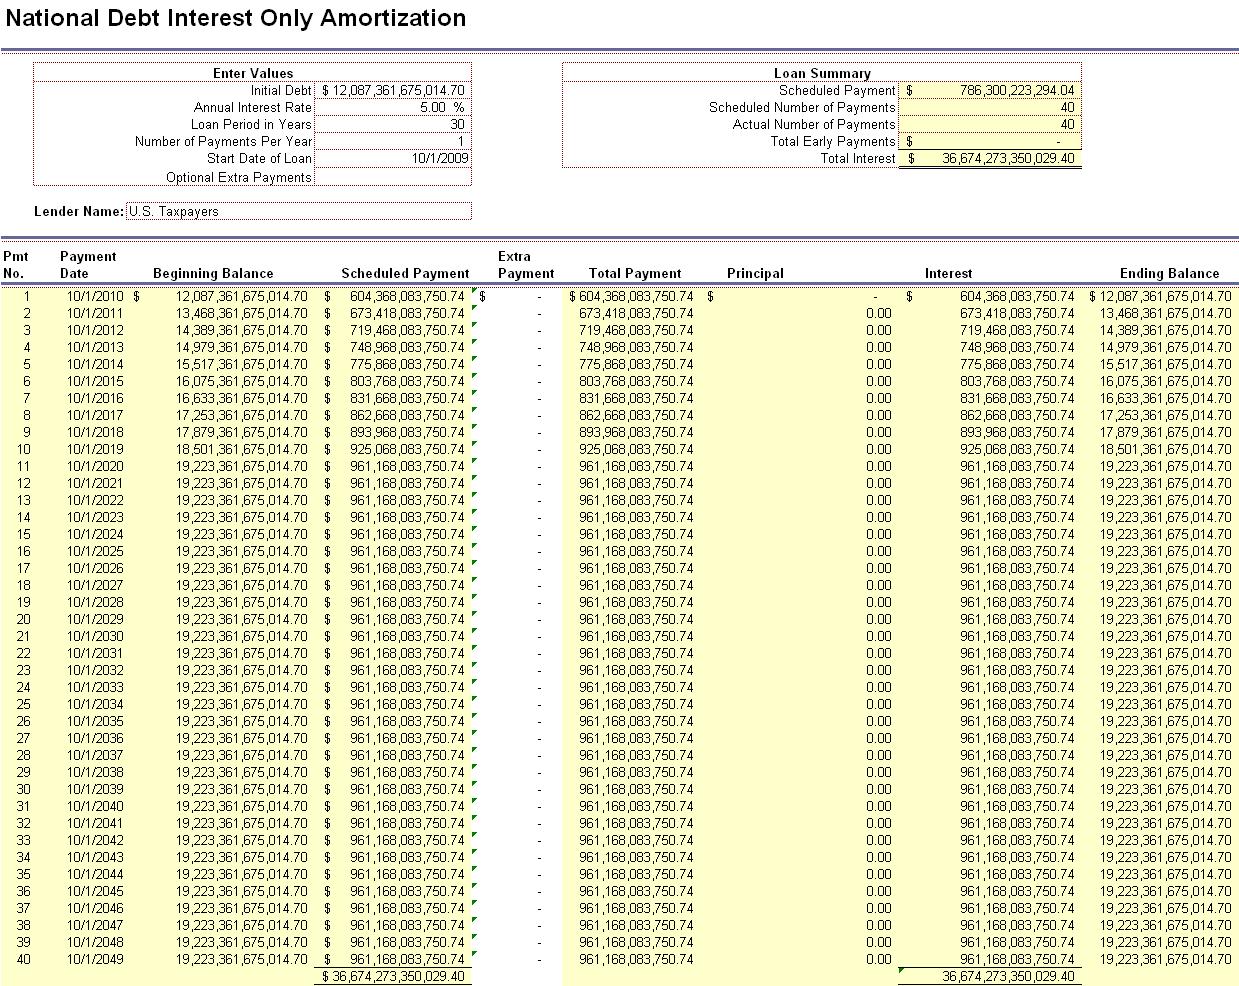The image size is (1239, 986).
Task: Click the Start Date of Loan cell
Action: [x=393, y=158]
